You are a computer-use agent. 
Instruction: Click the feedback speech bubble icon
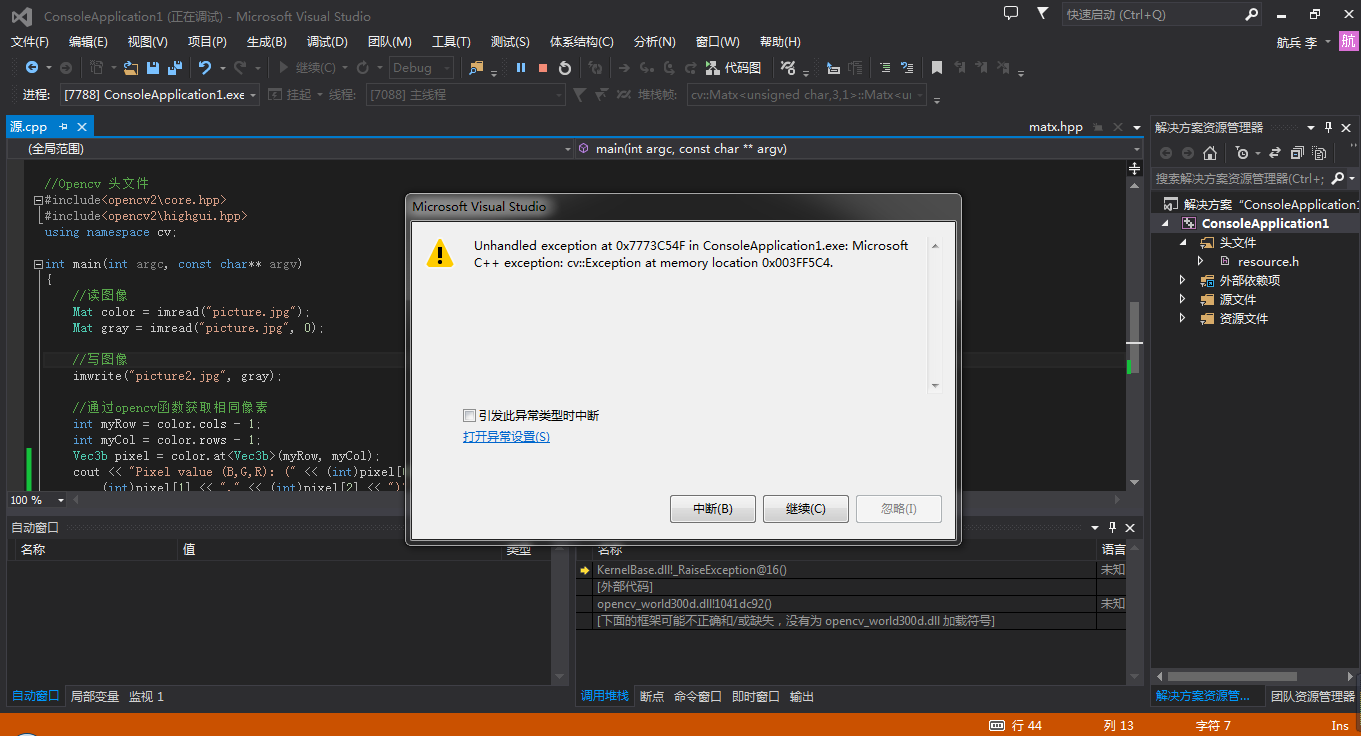(x=1011, y=13)
